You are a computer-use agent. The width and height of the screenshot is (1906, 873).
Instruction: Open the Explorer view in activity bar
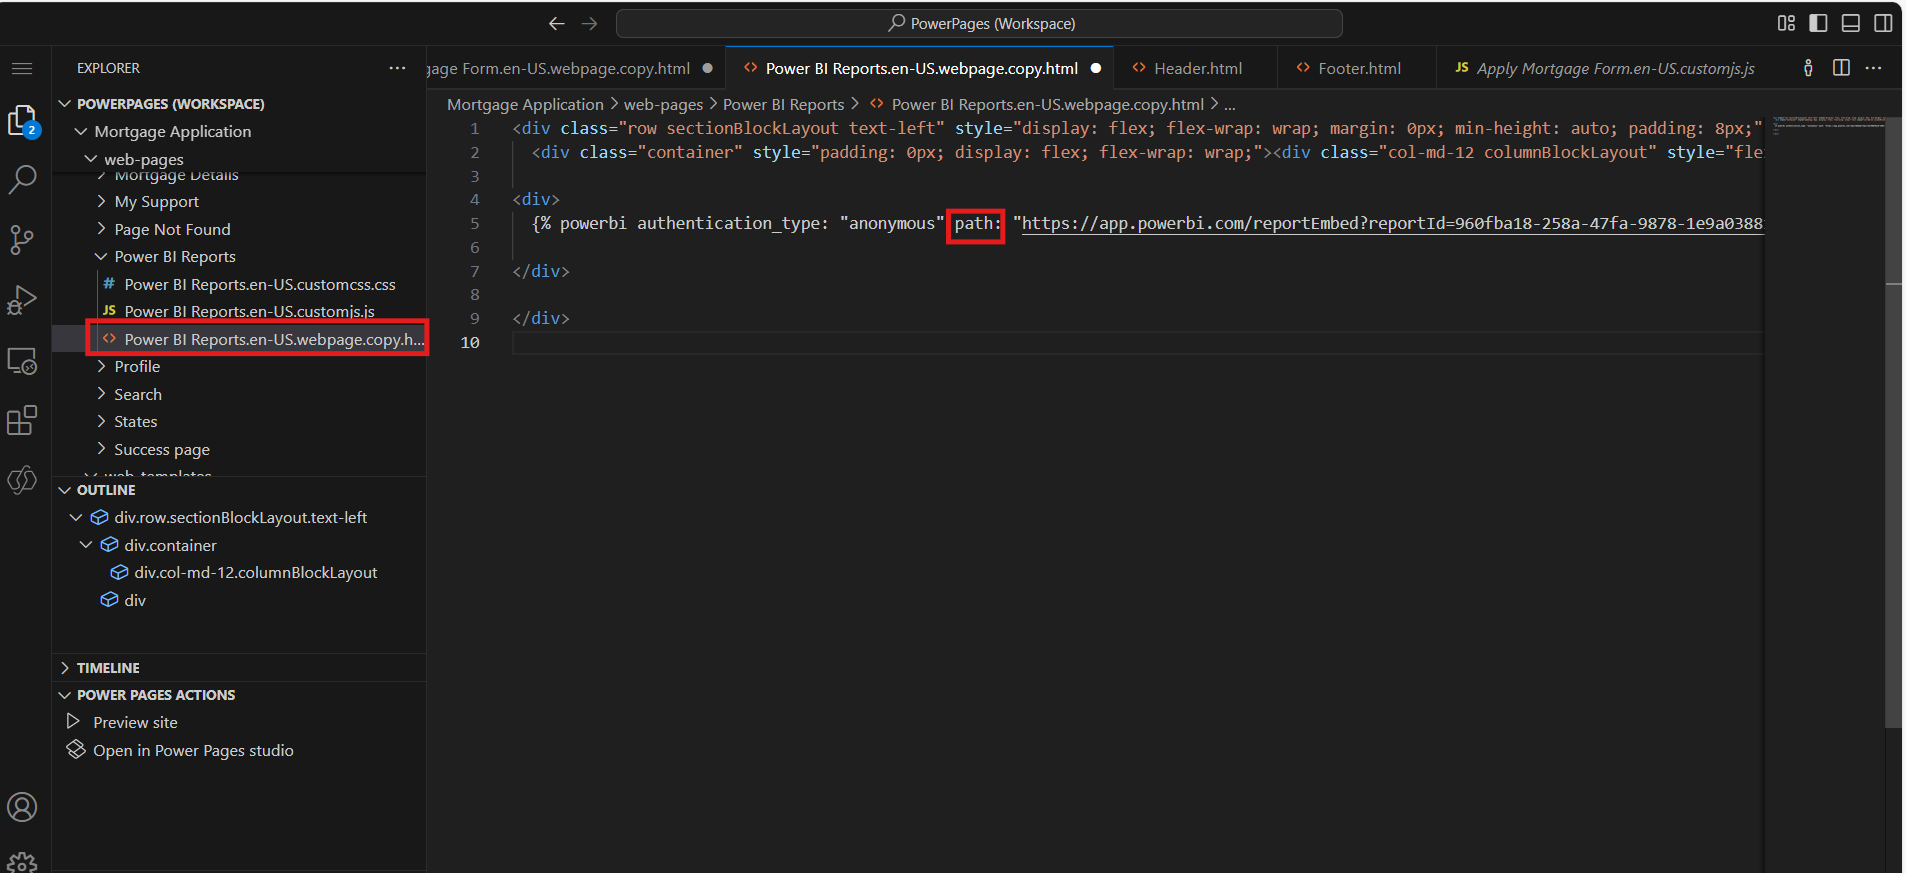pyautogui.click(x=22, y=120)
